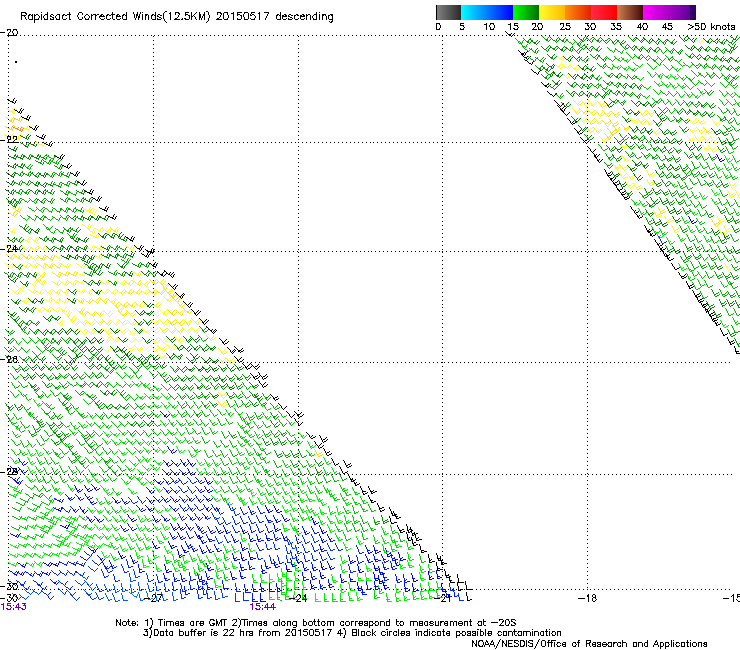The height and width of the screenshot is (650, 740).
Task: Click the '5' legend scale label
Action: point(462,27)
